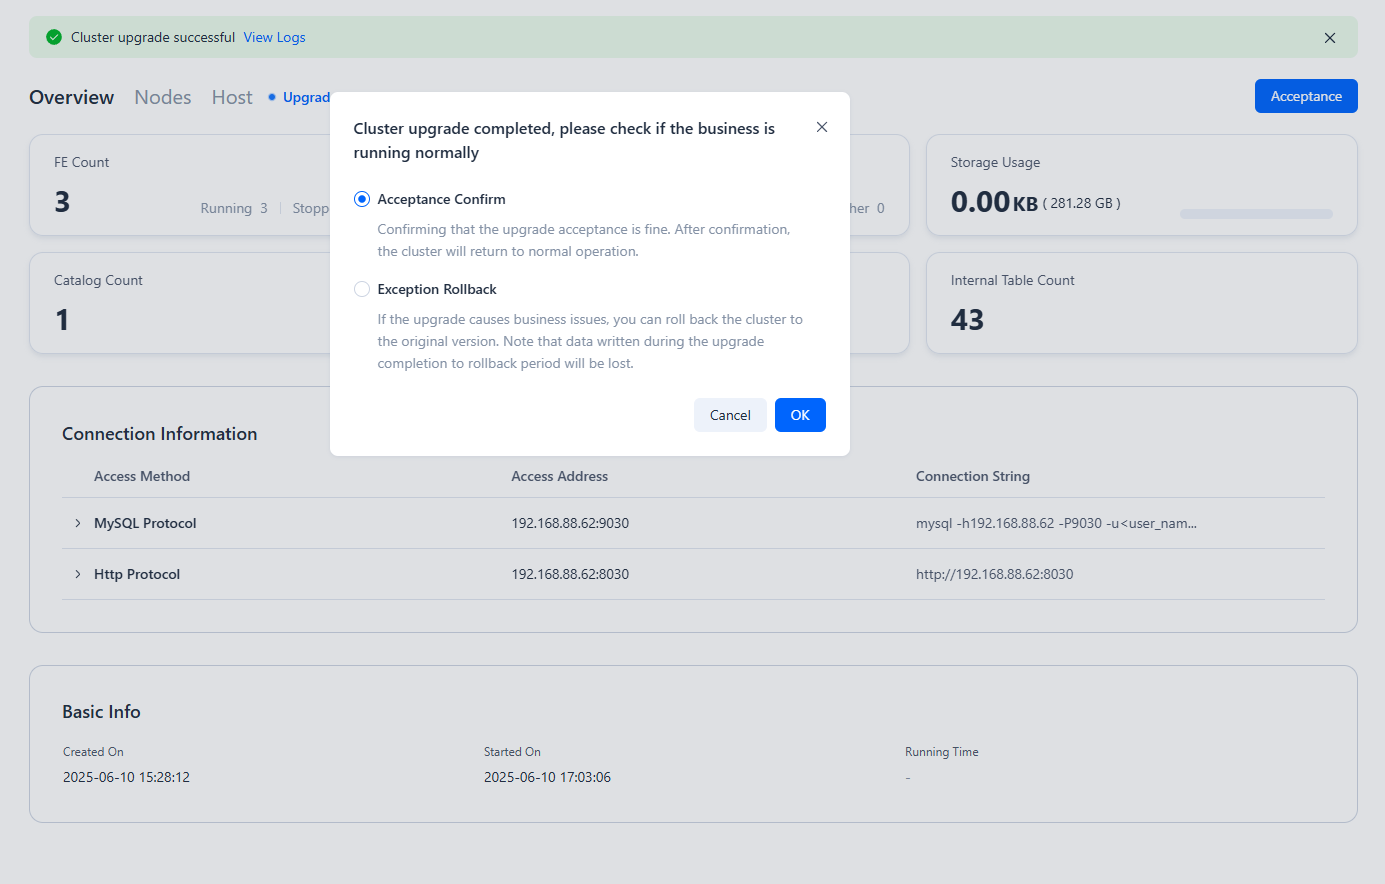Close the upgrade success banner
1385x884 pixels.
coord(1329,38)
